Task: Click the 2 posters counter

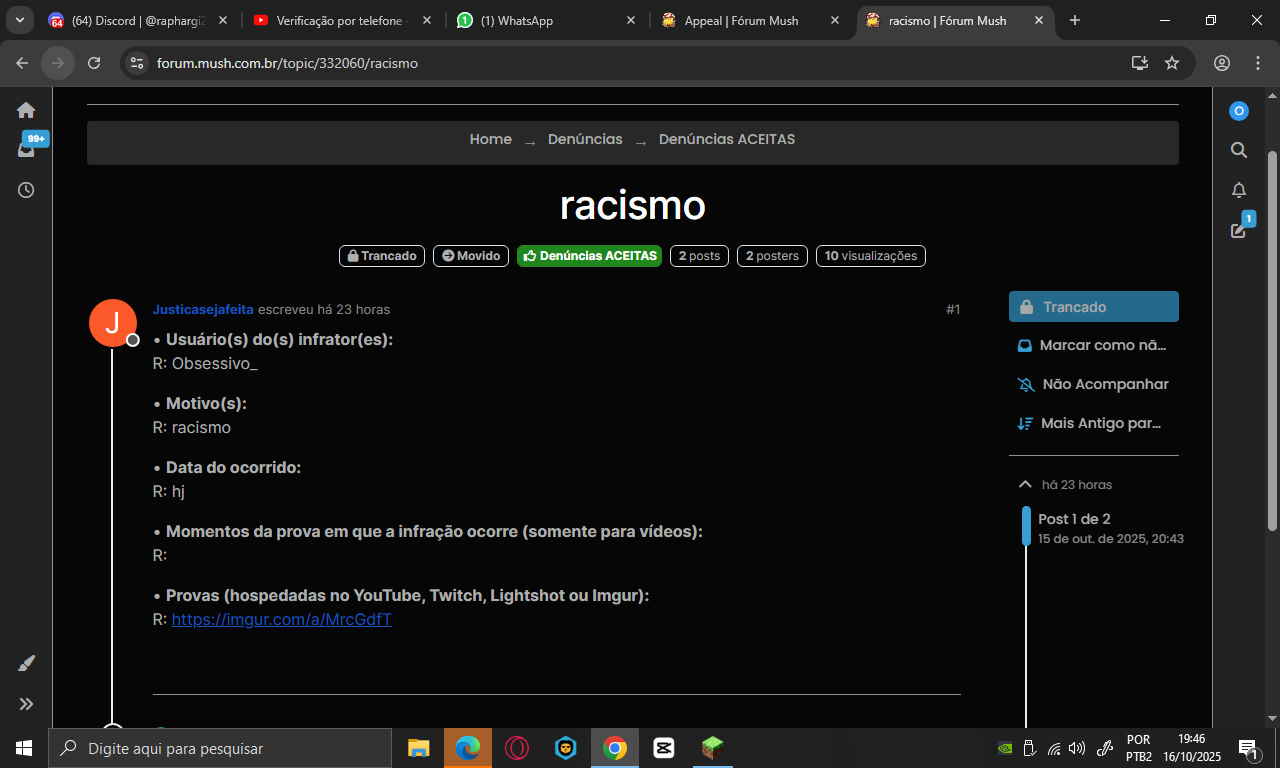Action: (x=773, y=256)
